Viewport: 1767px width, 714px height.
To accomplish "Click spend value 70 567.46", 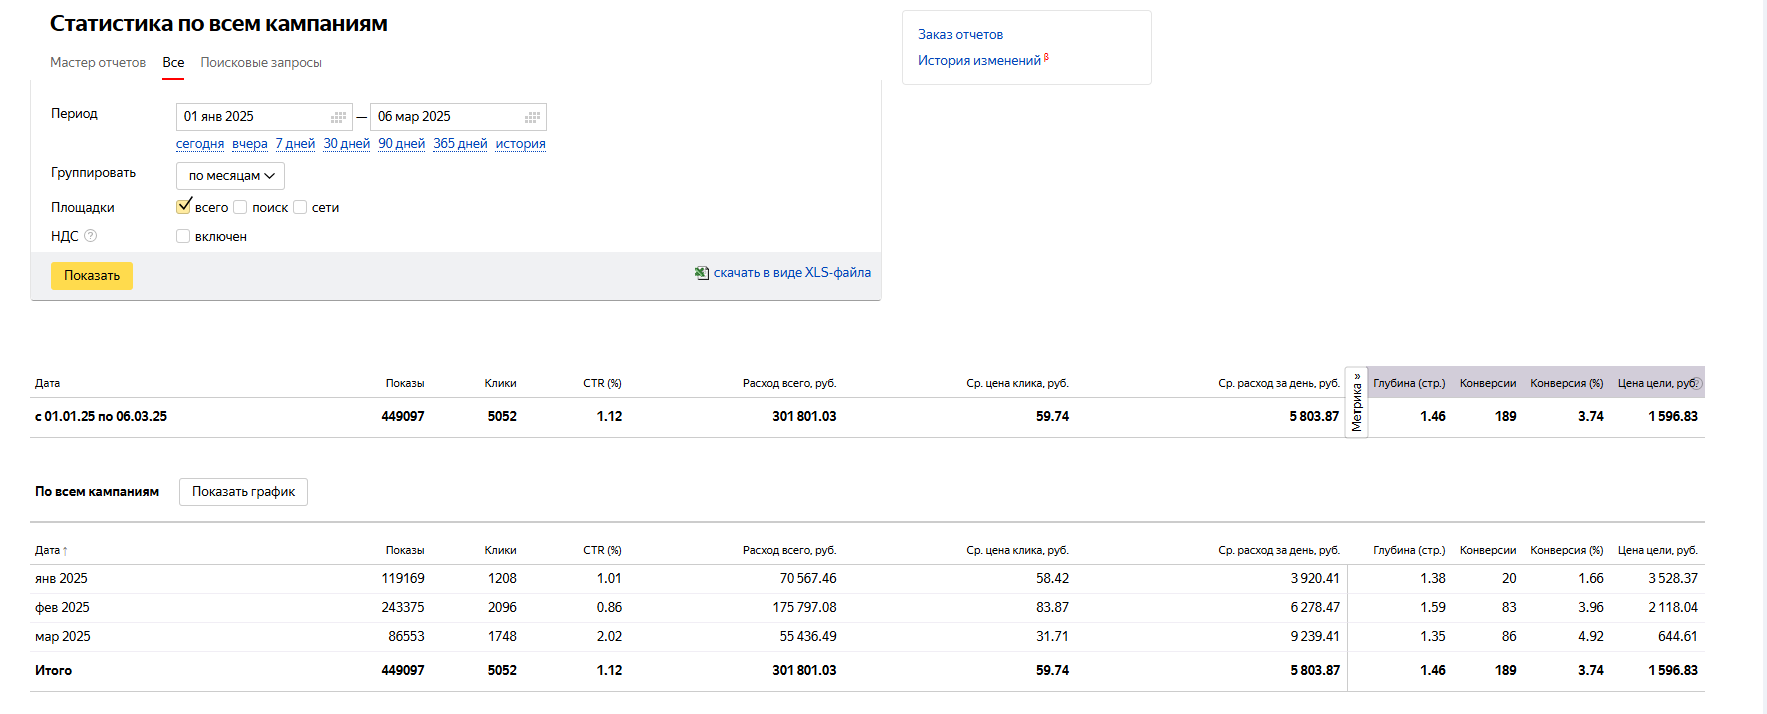I will click(x=808, y=579).
